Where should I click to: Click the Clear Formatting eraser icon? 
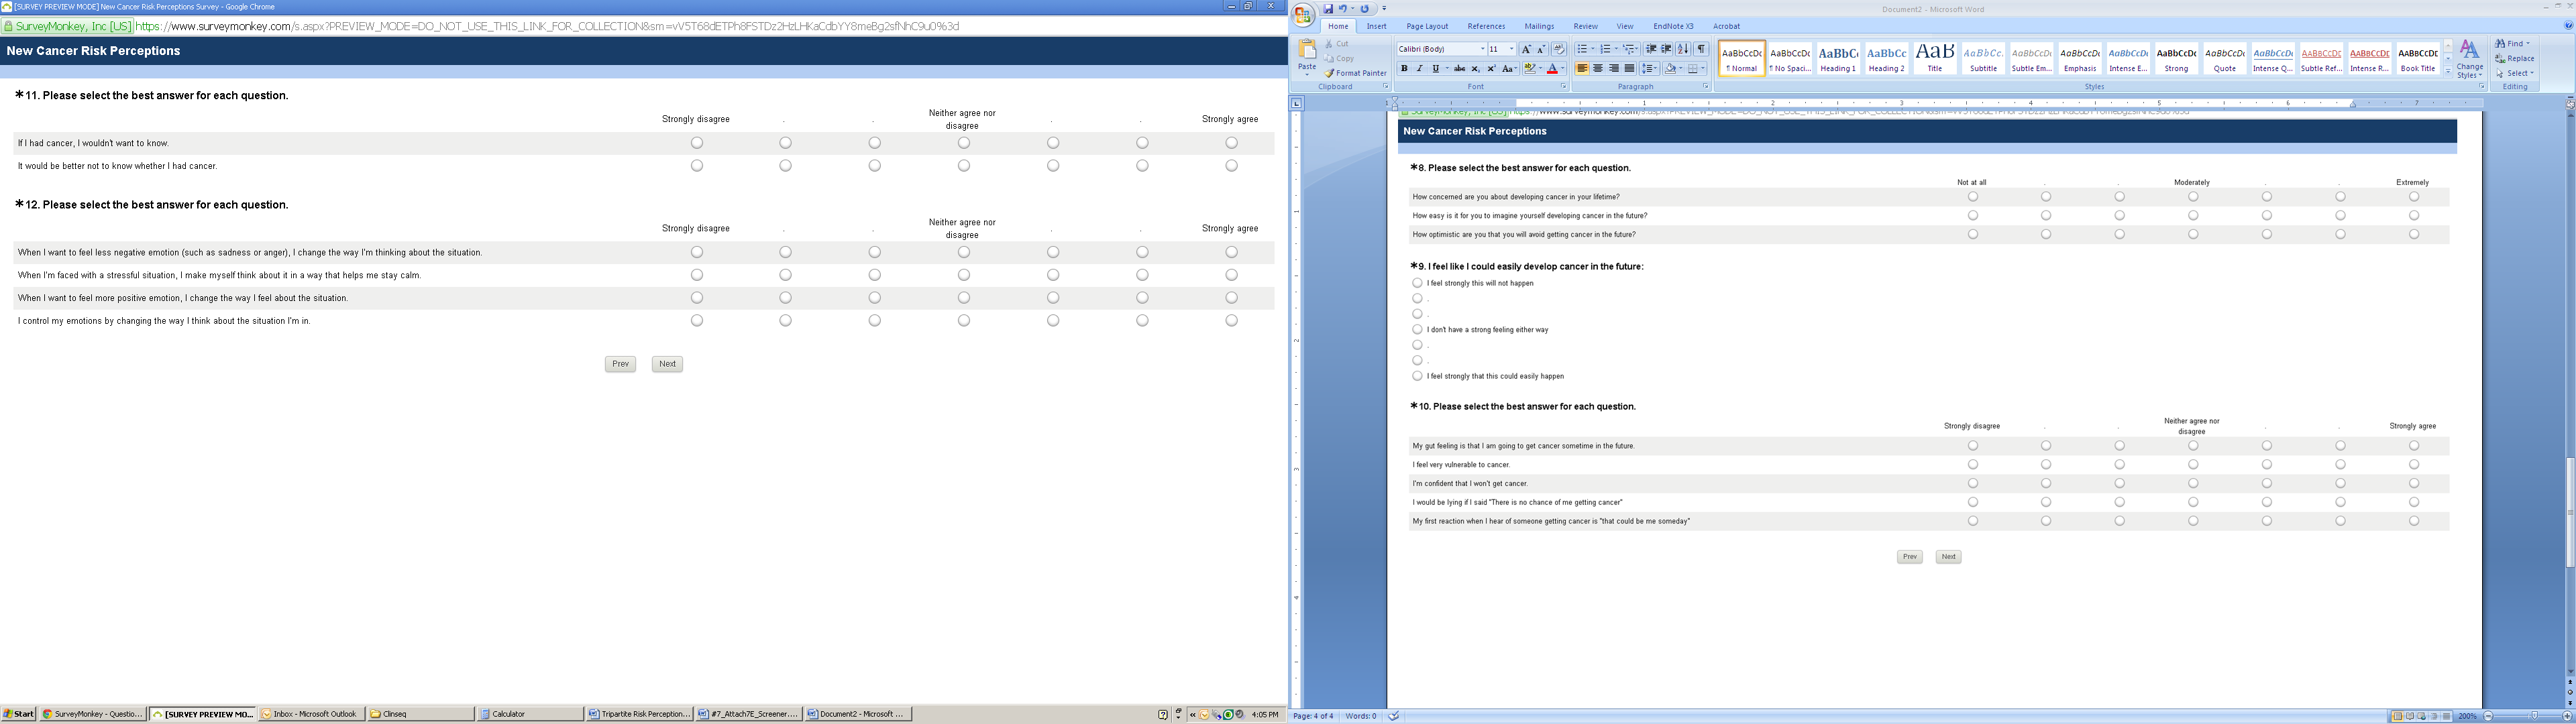point(1558,49)
